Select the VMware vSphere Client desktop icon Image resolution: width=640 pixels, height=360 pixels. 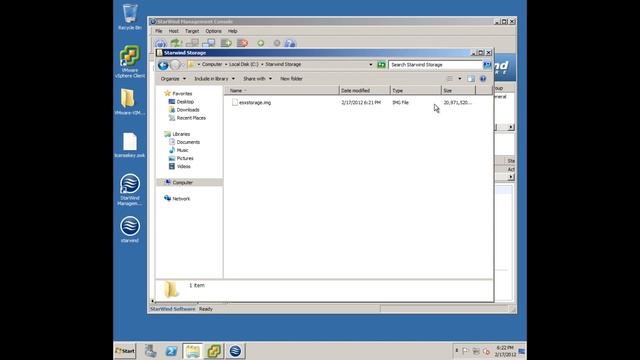pos(130,61)
